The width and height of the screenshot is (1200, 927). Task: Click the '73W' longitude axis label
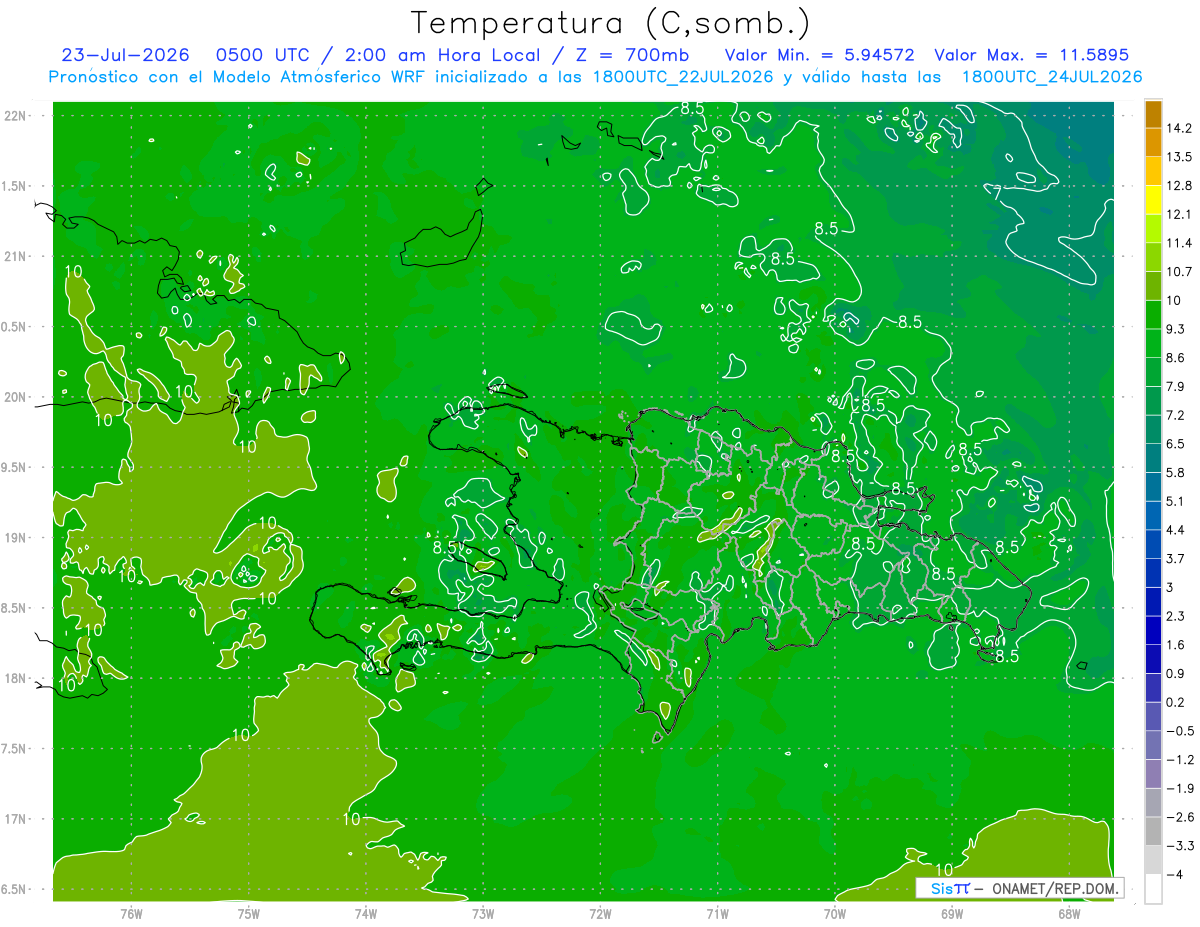(x=483, y=914)
